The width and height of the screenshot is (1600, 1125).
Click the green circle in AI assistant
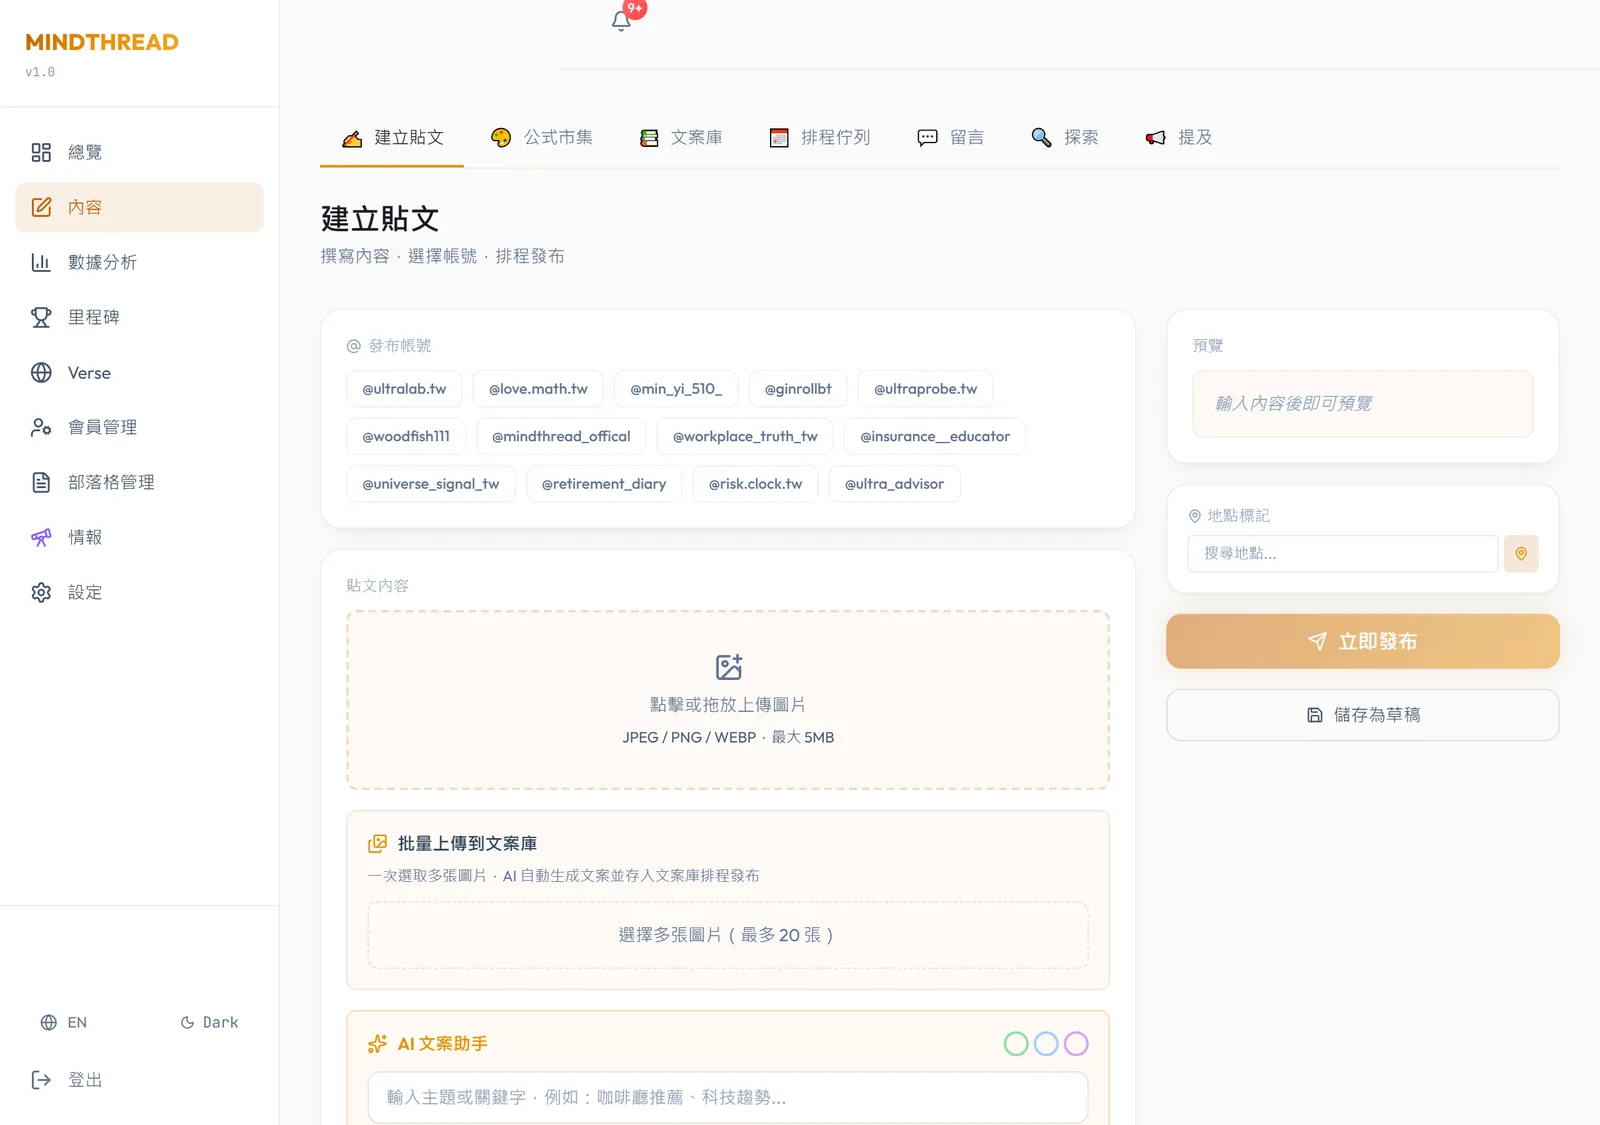(1016, 1044)
